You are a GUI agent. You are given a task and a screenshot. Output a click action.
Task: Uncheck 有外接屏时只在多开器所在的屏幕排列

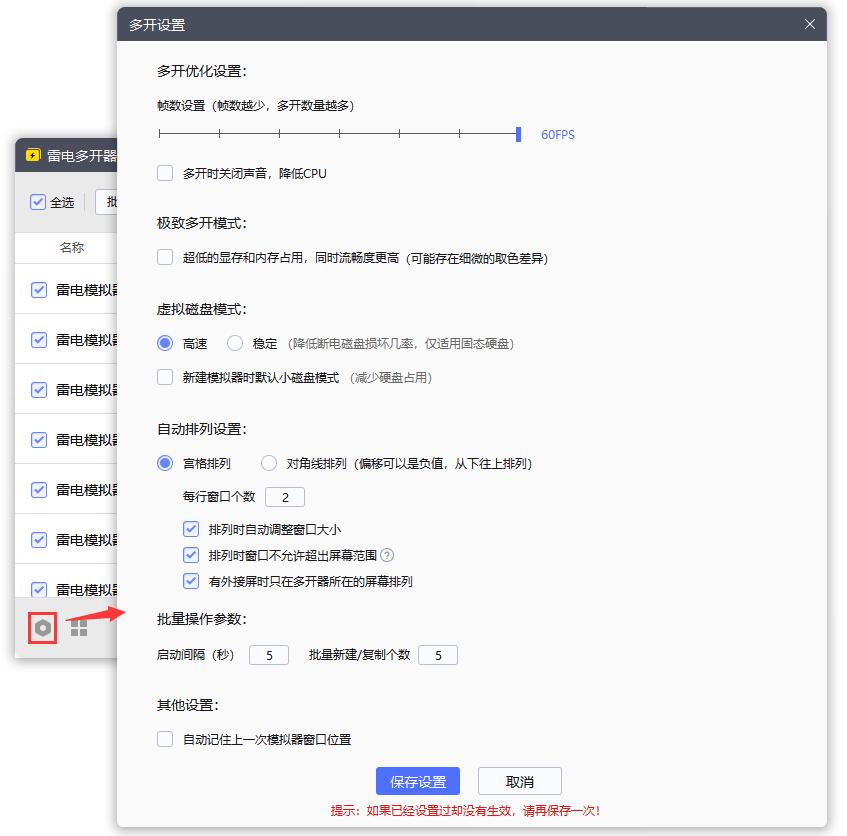pos(191,581)
